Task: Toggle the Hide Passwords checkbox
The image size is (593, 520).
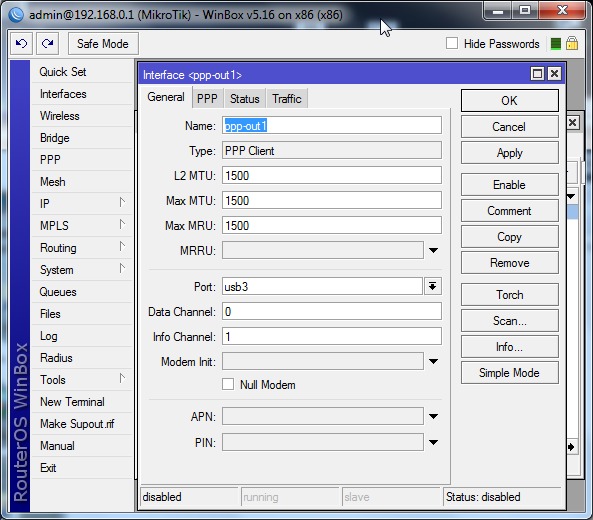Action: coord(452,43)
